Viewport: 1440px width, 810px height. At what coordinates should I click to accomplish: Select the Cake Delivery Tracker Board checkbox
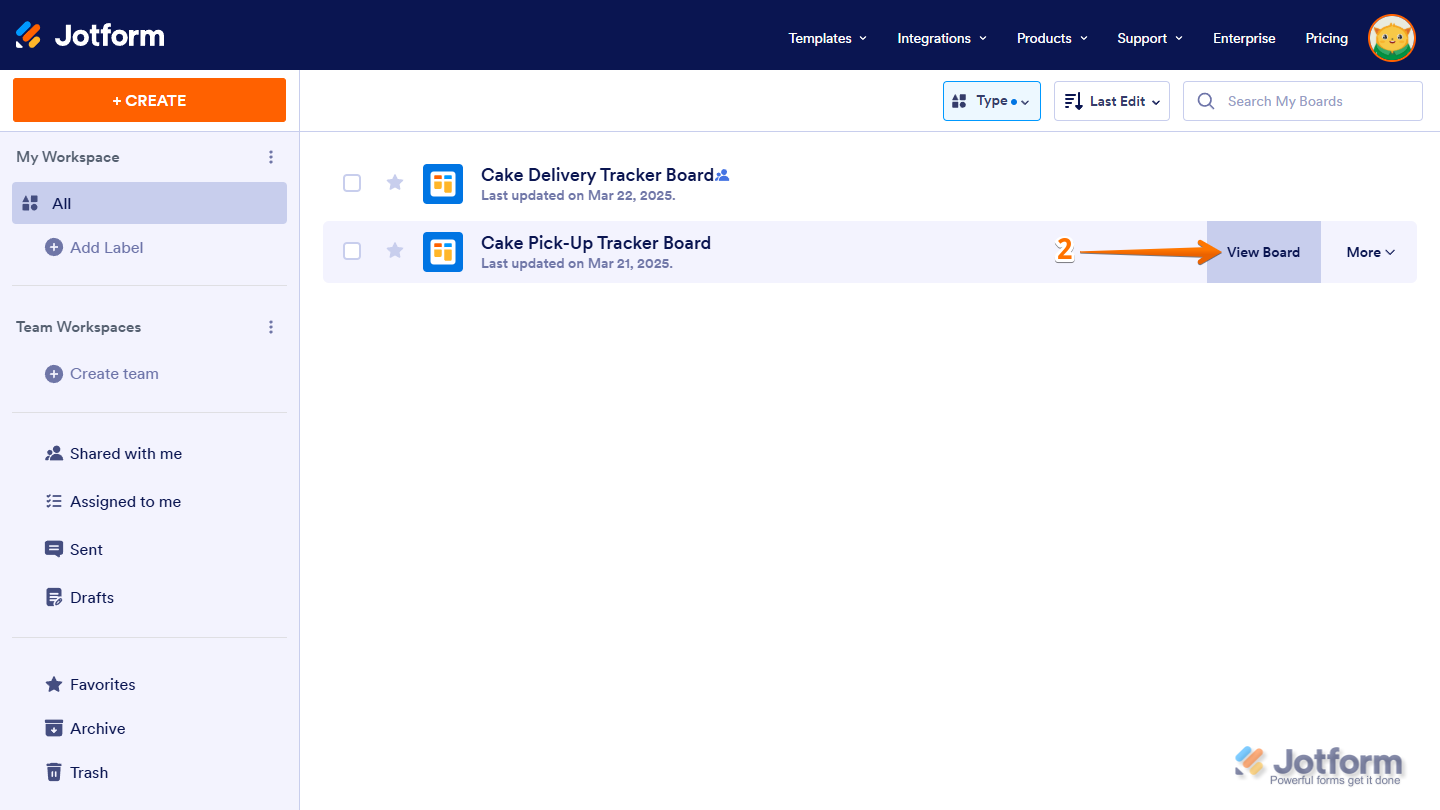(352, 183)
